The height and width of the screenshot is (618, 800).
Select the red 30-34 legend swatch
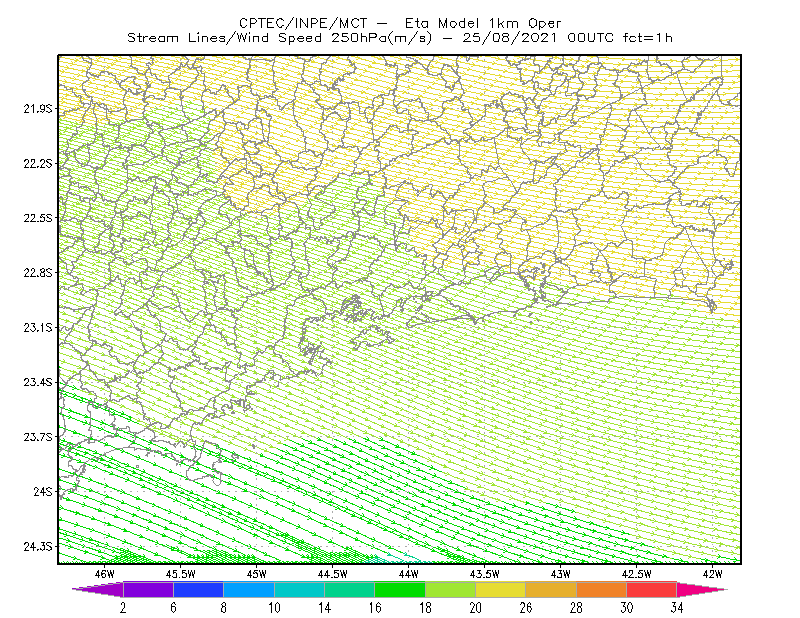[x=652, y=589]
